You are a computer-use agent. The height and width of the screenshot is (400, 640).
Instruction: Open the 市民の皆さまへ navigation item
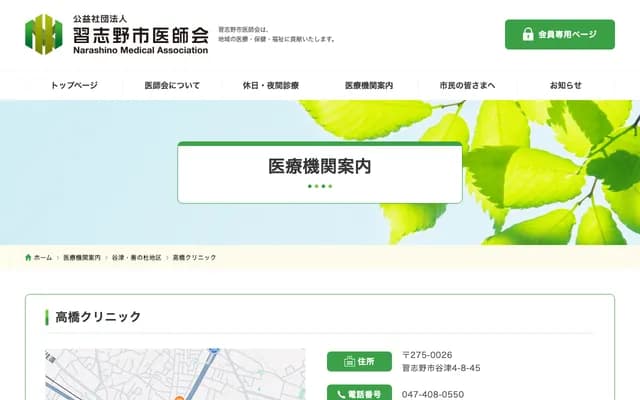(467, 86)
